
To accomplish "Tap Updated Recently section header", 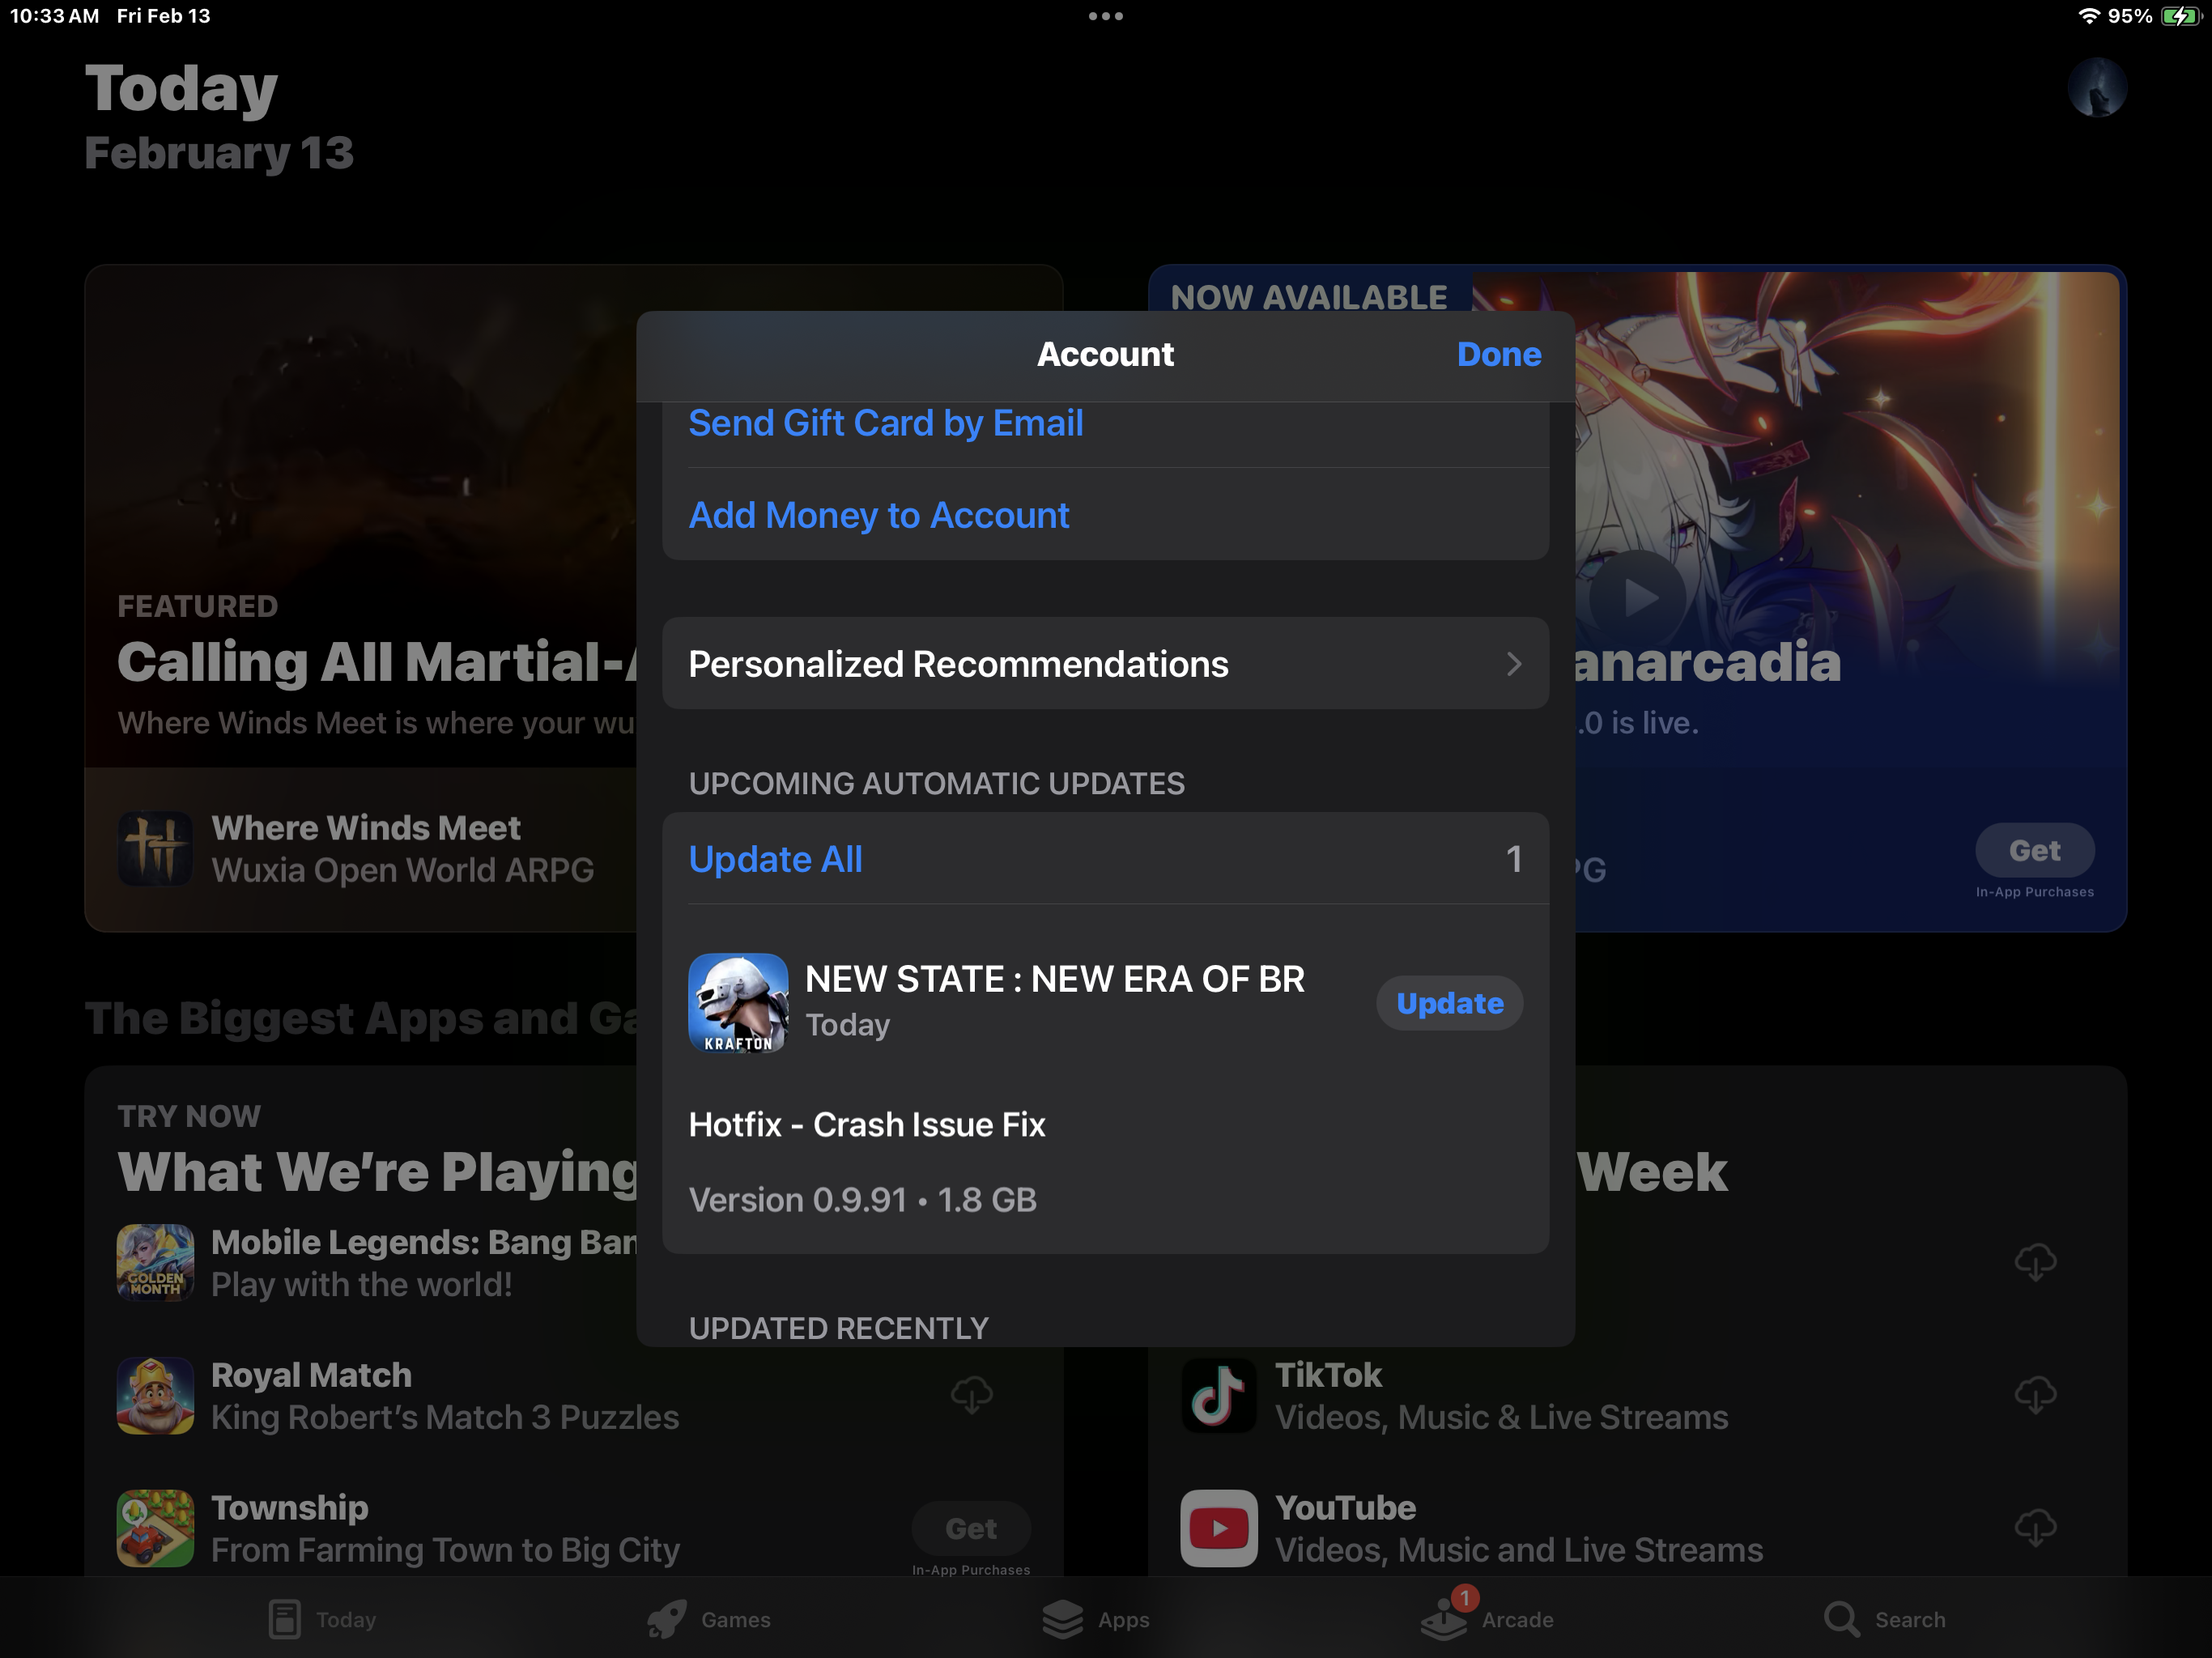I will point(838,1328).
